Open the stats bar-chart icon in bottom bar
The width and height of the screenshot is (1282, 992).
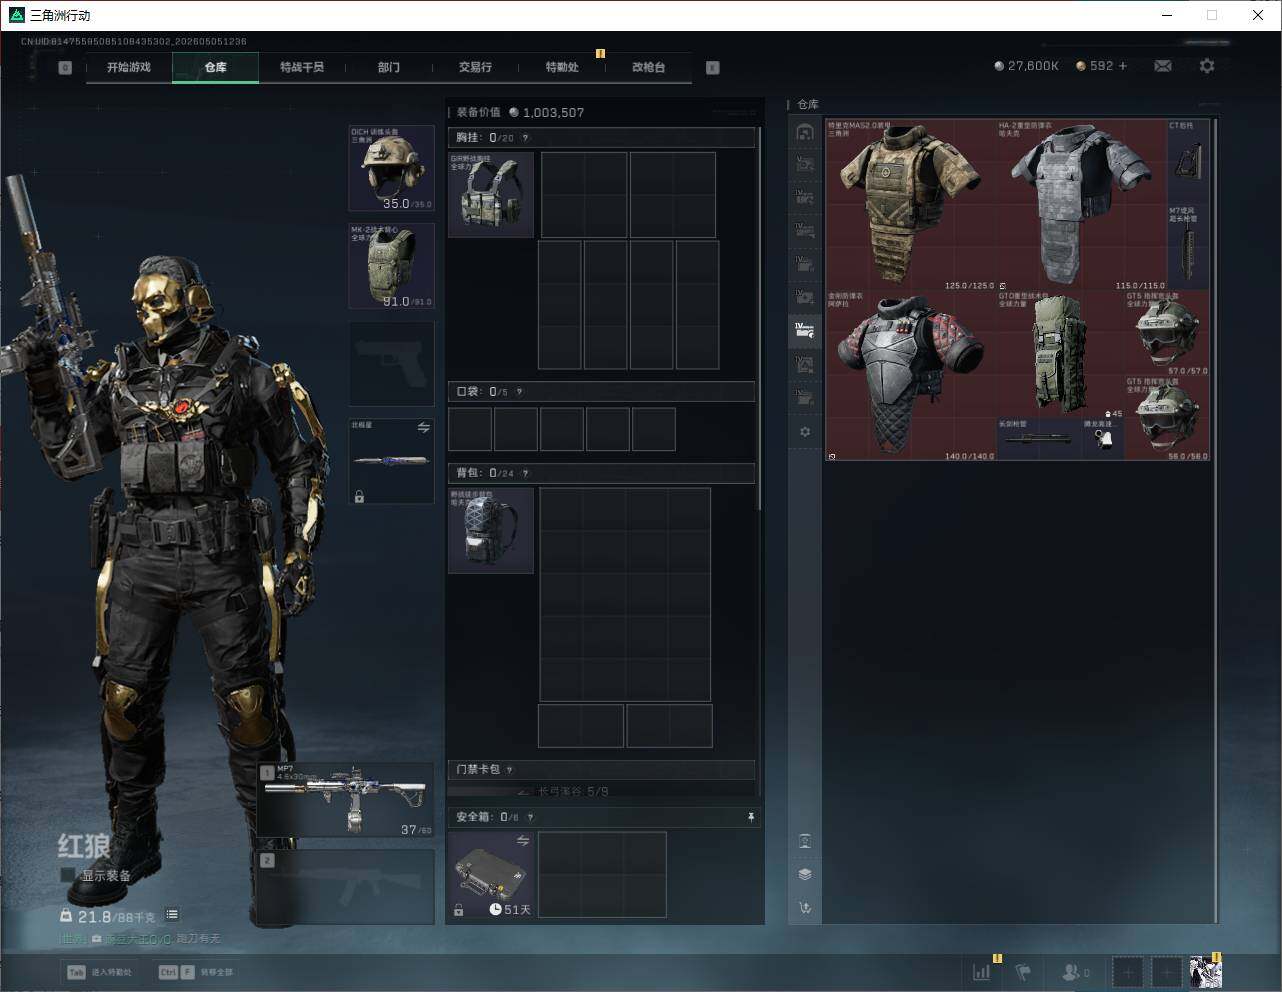coord(982,972)
